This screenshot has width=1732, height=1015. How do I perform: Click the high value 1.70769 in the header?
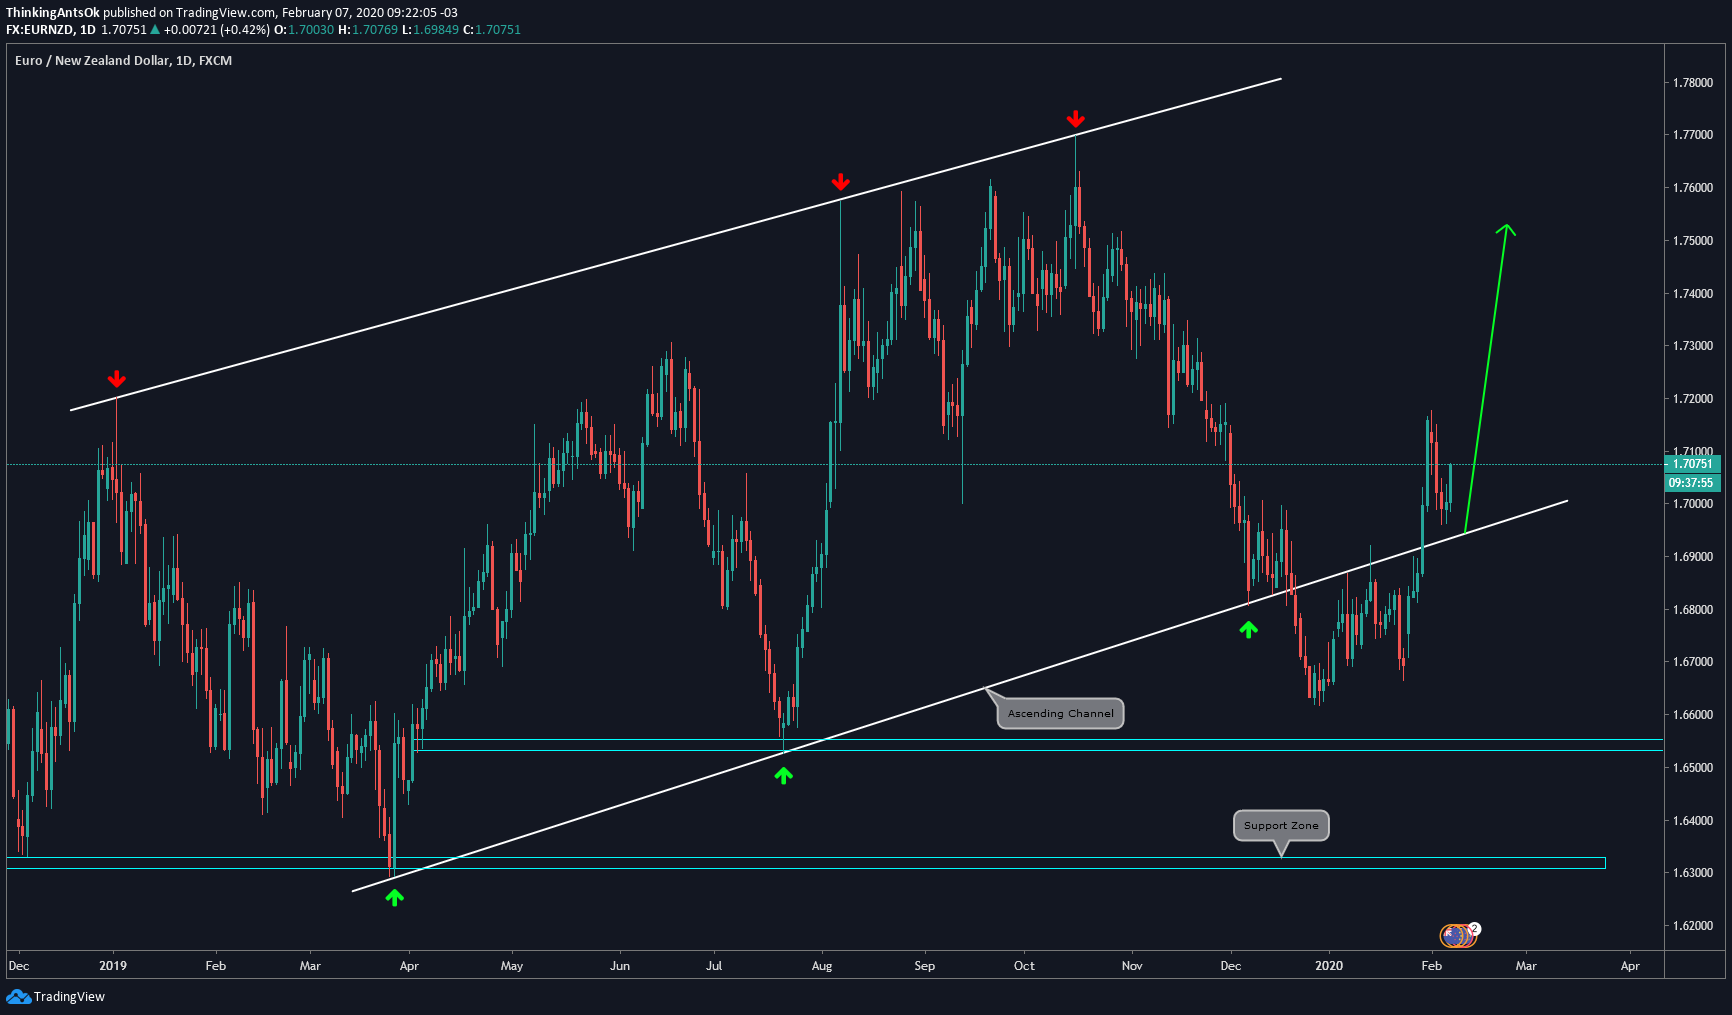[375, 30]
